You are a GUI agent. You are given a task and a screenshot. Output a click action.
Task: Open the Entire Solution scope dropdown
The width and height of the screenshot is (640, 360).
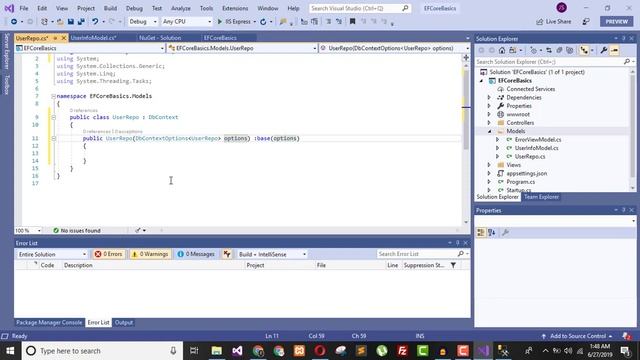52,254
